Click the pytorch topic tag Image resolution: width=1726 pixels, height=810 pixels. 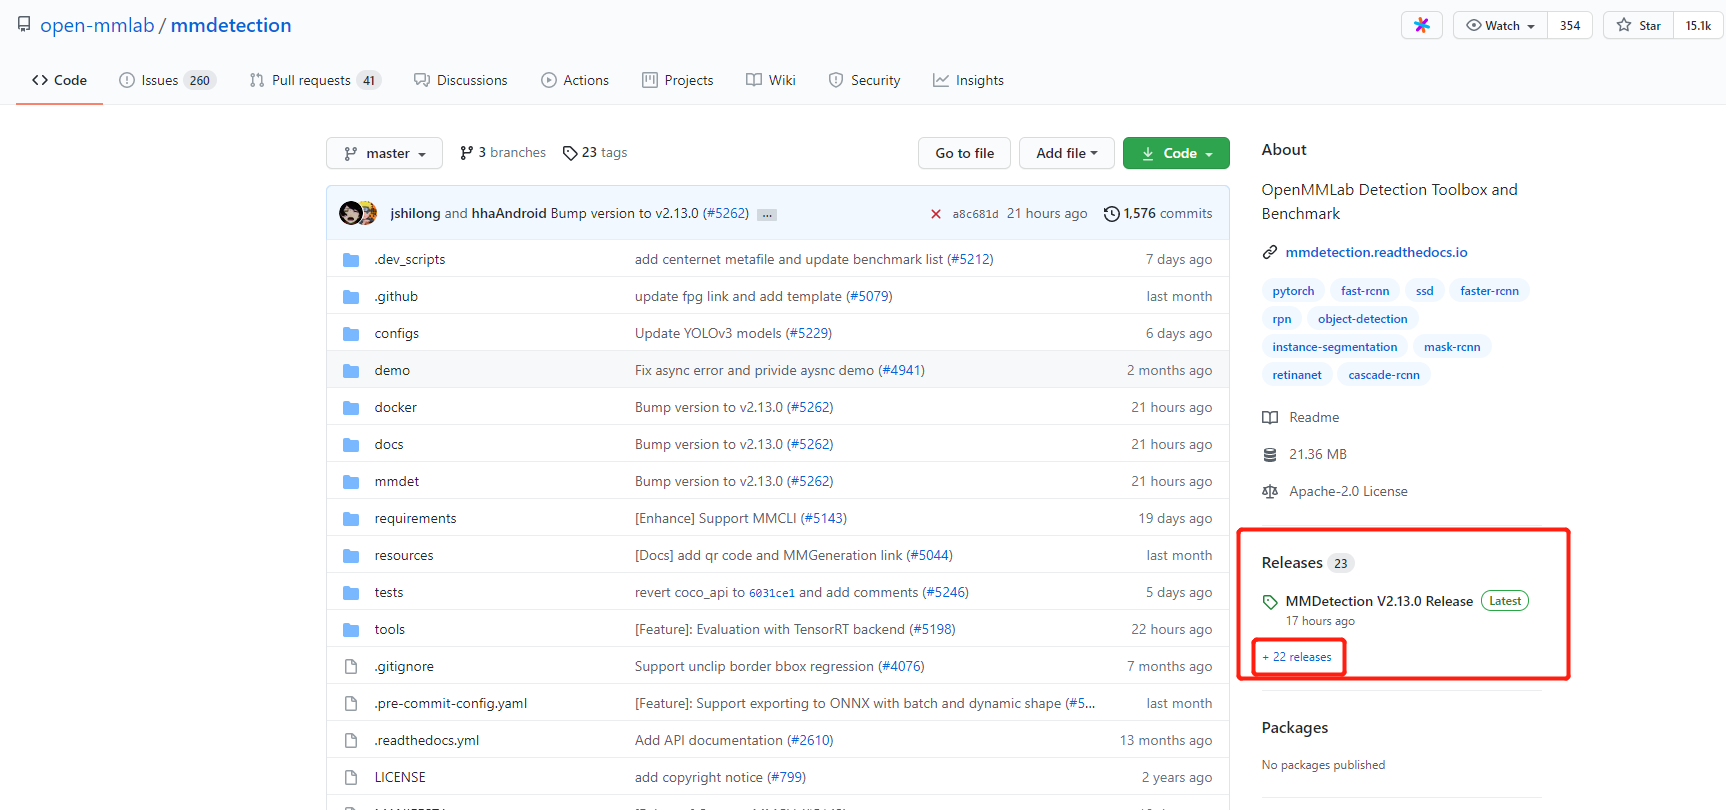1293,291
